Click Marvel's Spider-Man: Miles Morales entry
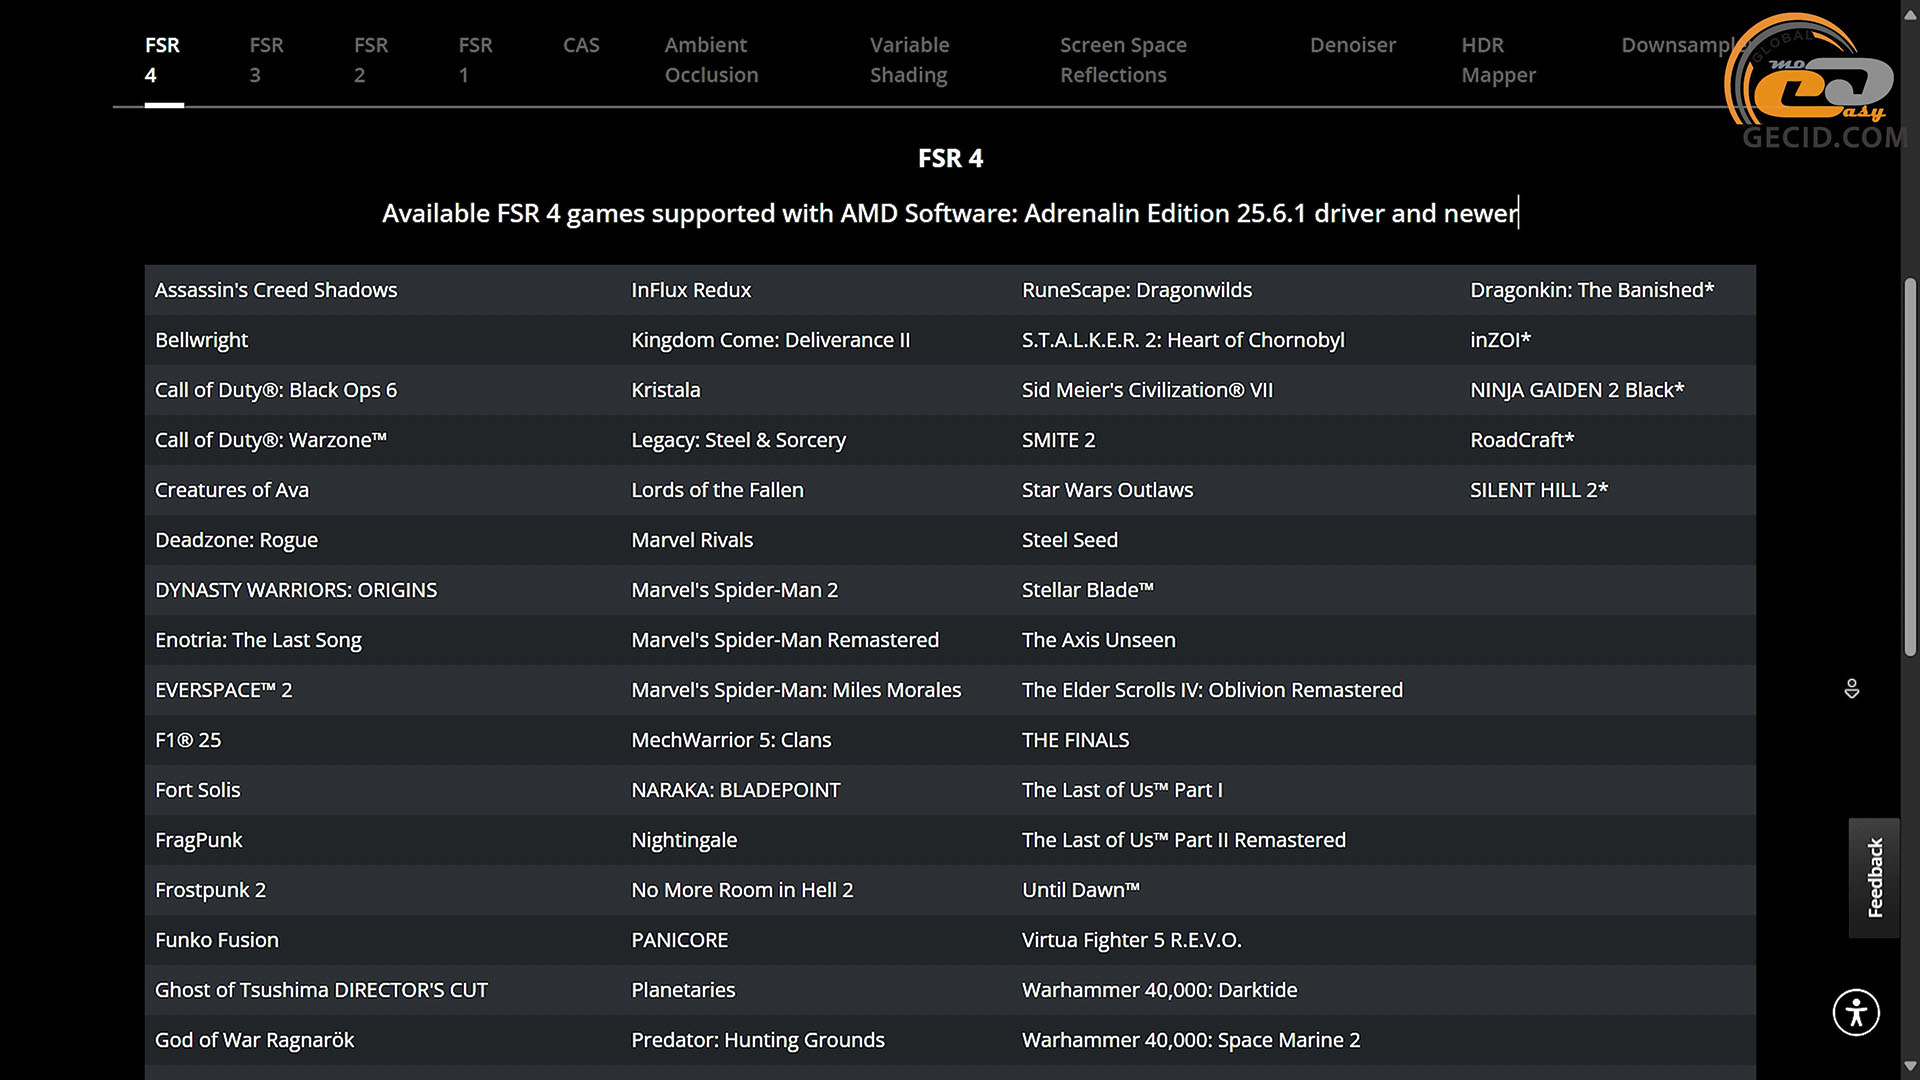Image resolution: width=1920 pixels, height=1080 pixels. pos(796,690)
